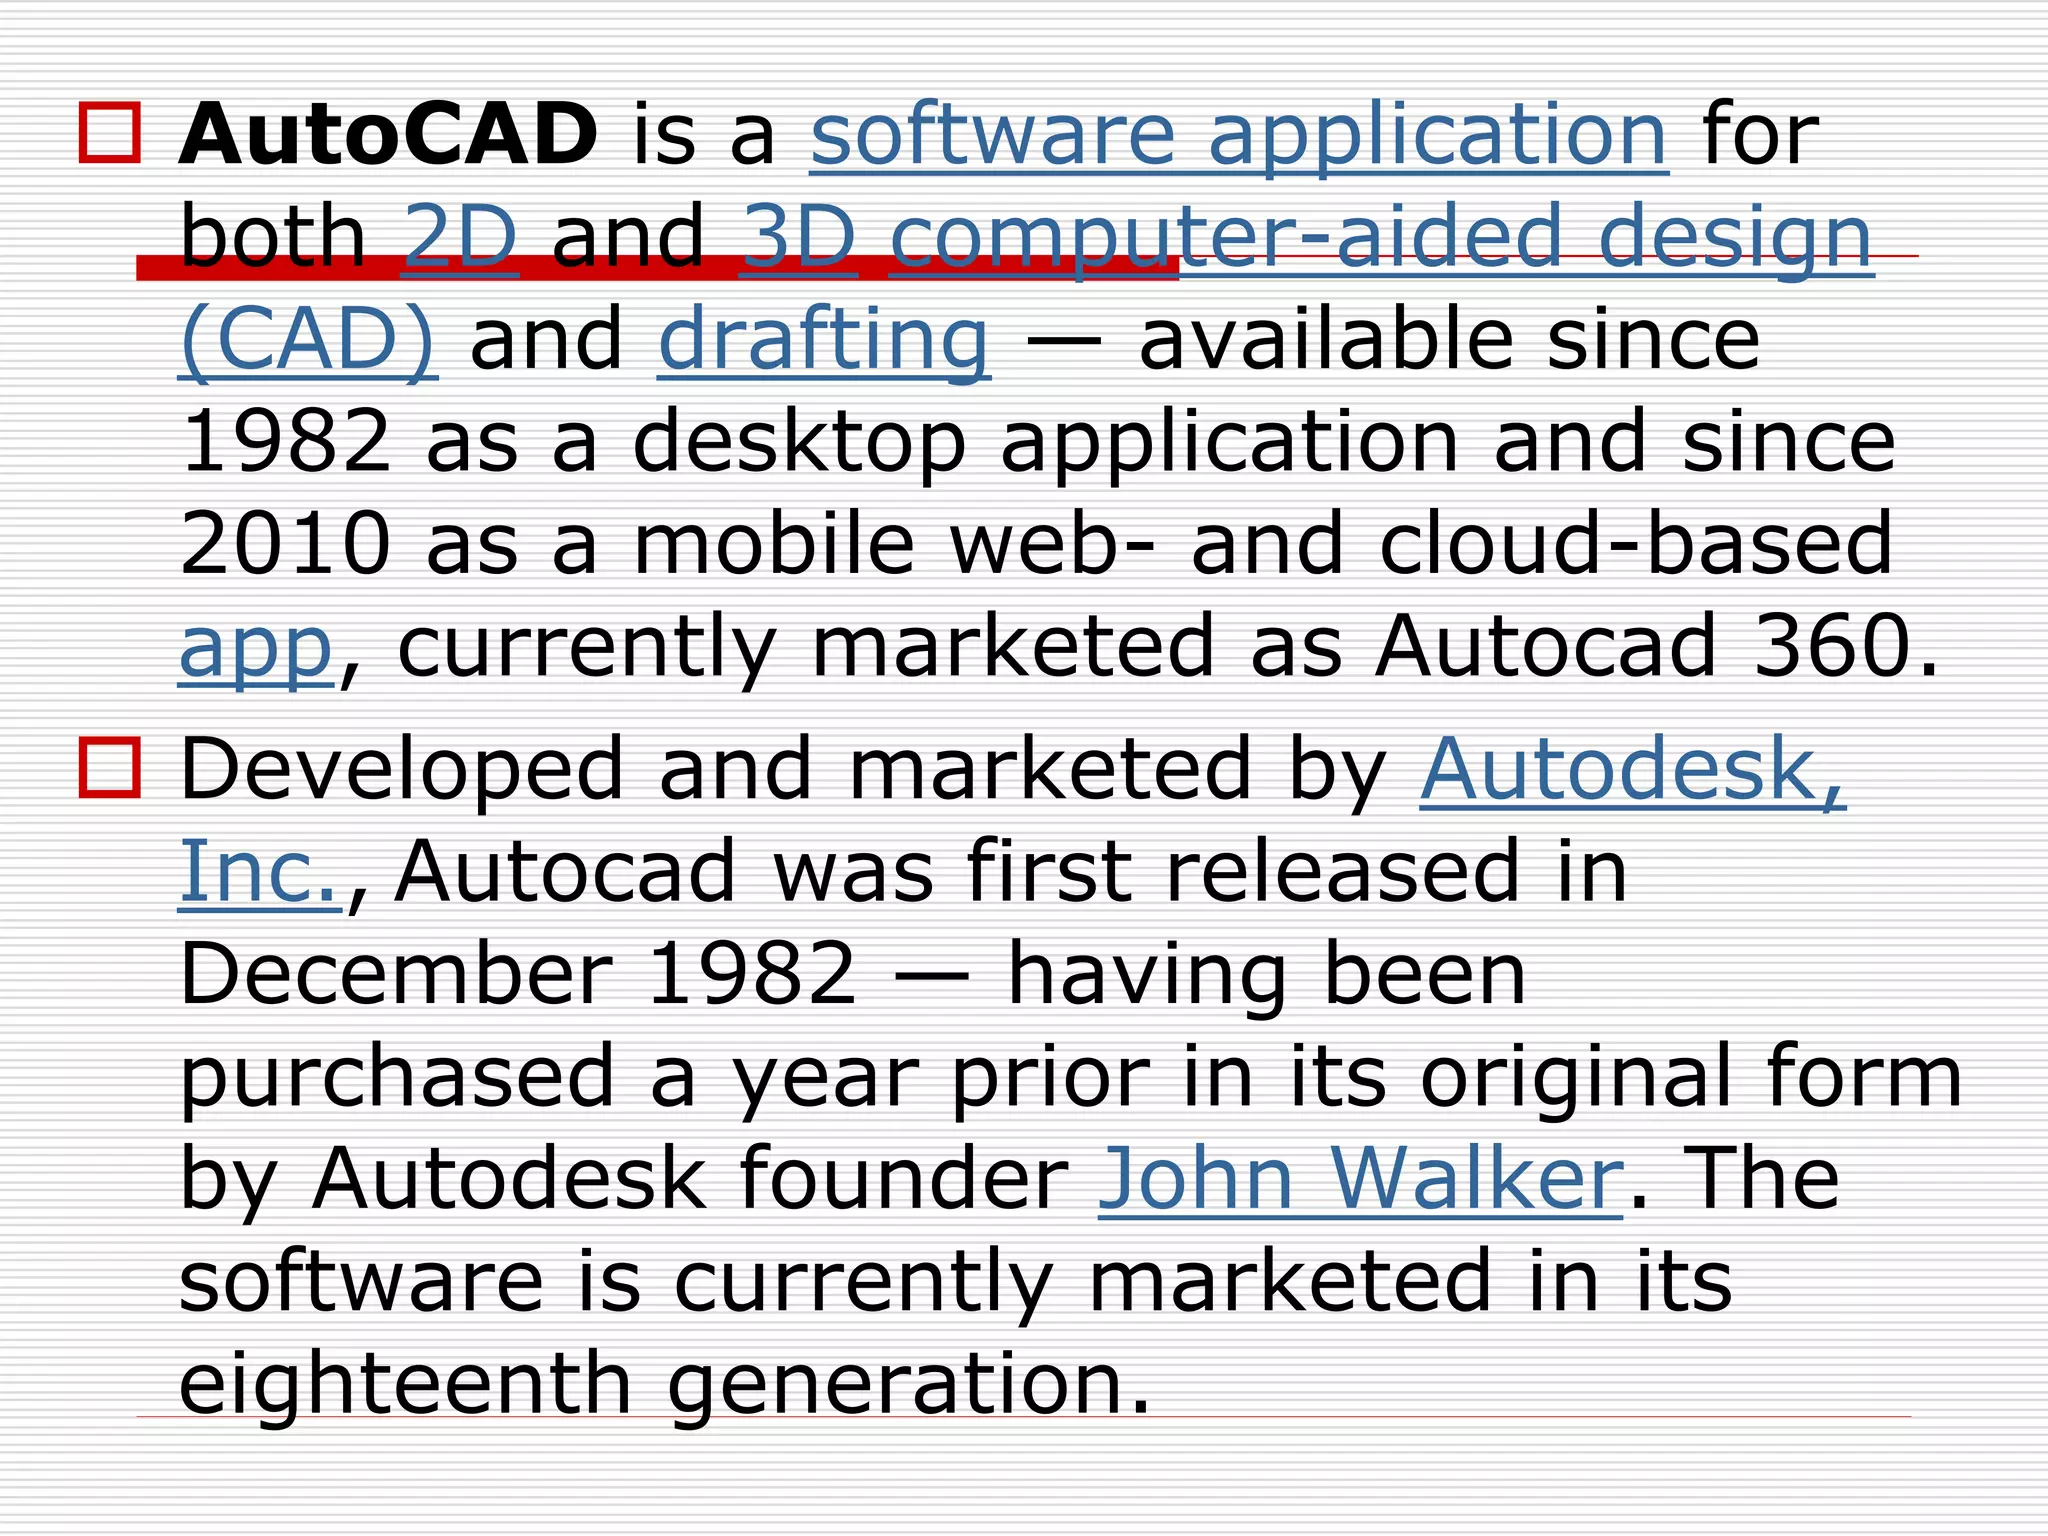Open the 'software application' hyperlink
Viewport: 2048px width, 1536px height.
pyautogui.click(x=1239, y=136)
